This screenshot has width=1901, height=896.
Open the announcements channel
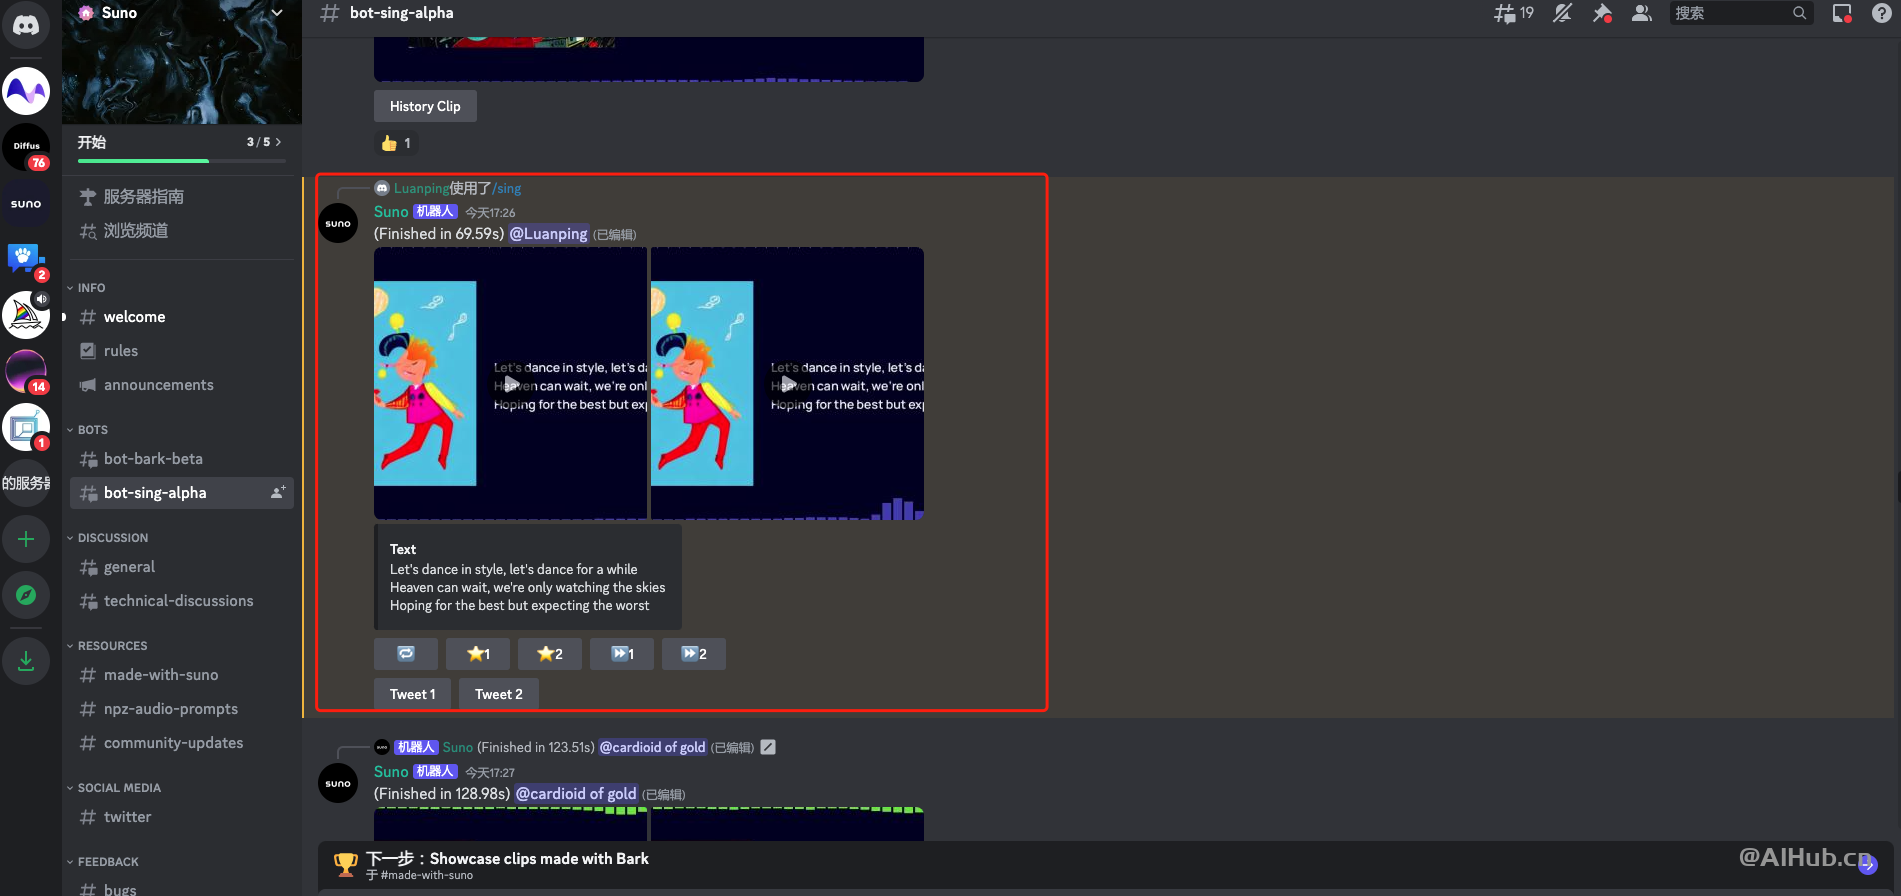pos(182,385)
